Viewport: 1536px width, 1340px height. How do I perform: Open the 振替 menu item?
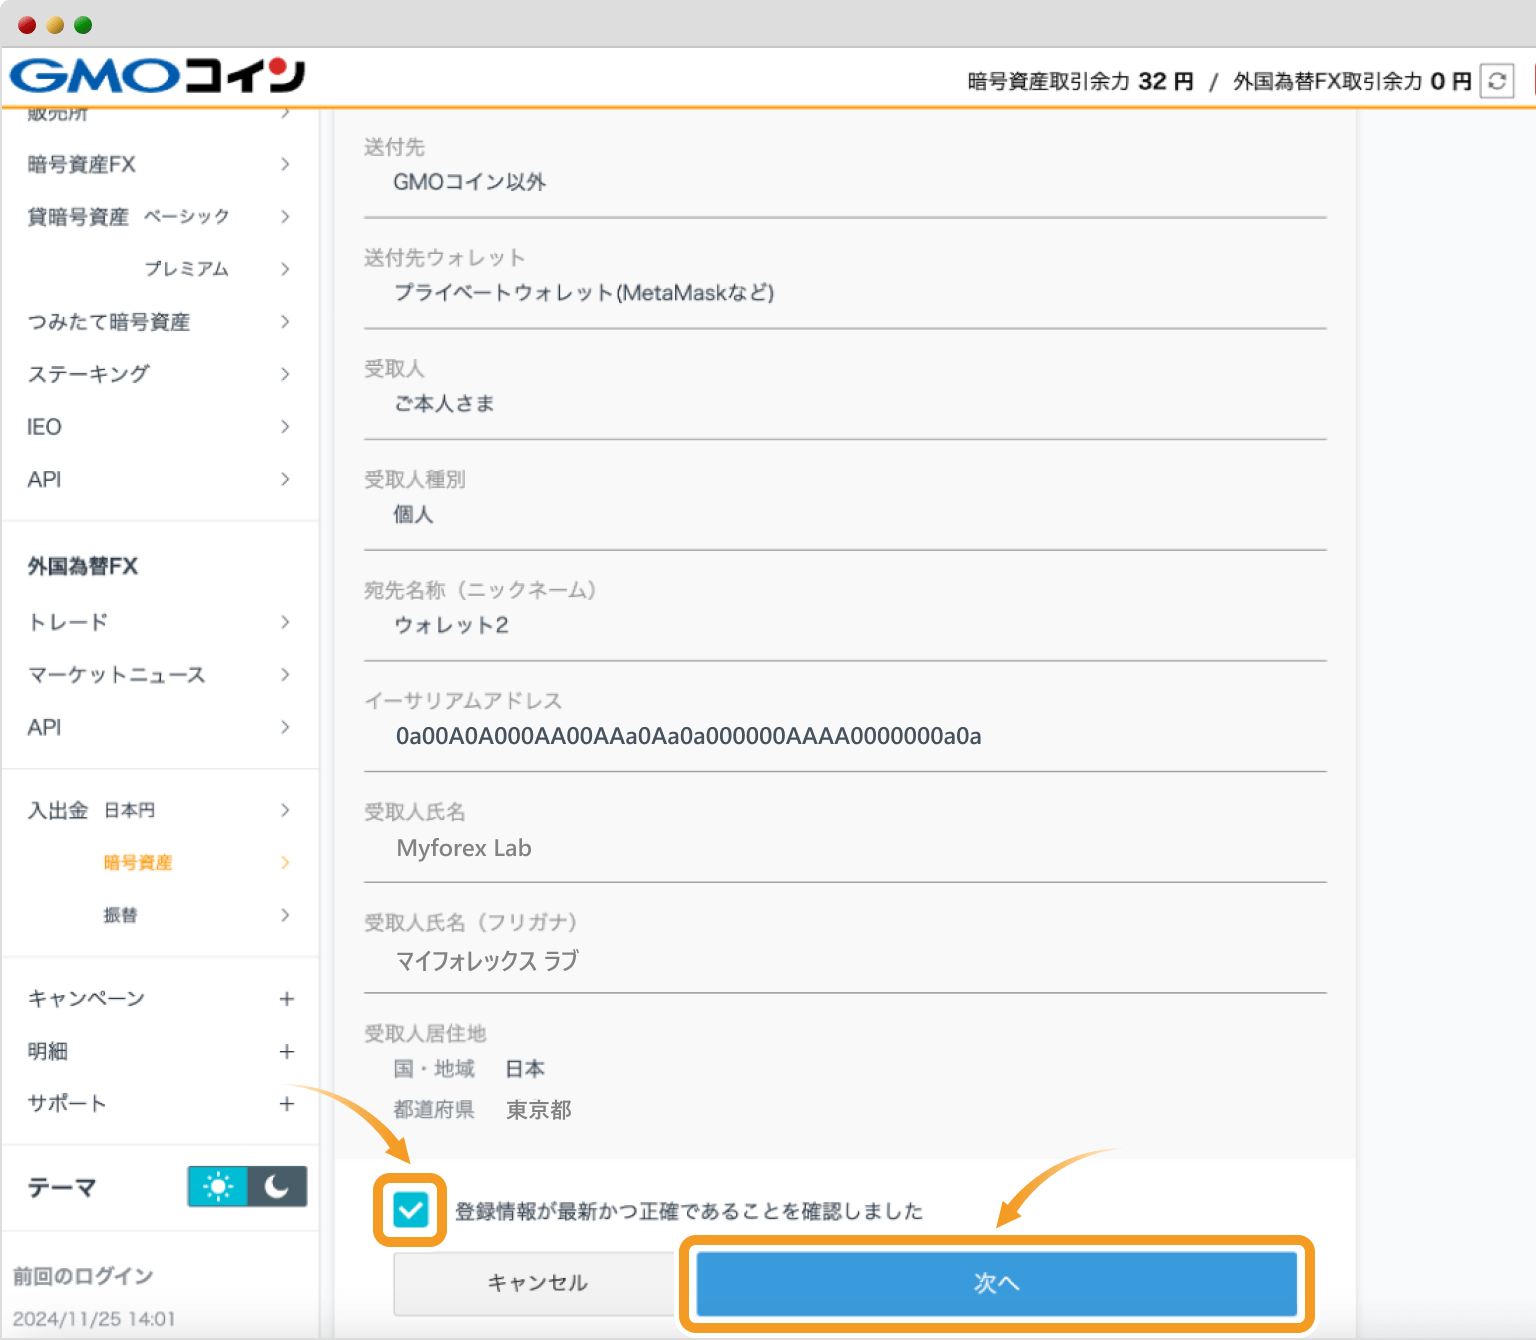pos(121,915)
